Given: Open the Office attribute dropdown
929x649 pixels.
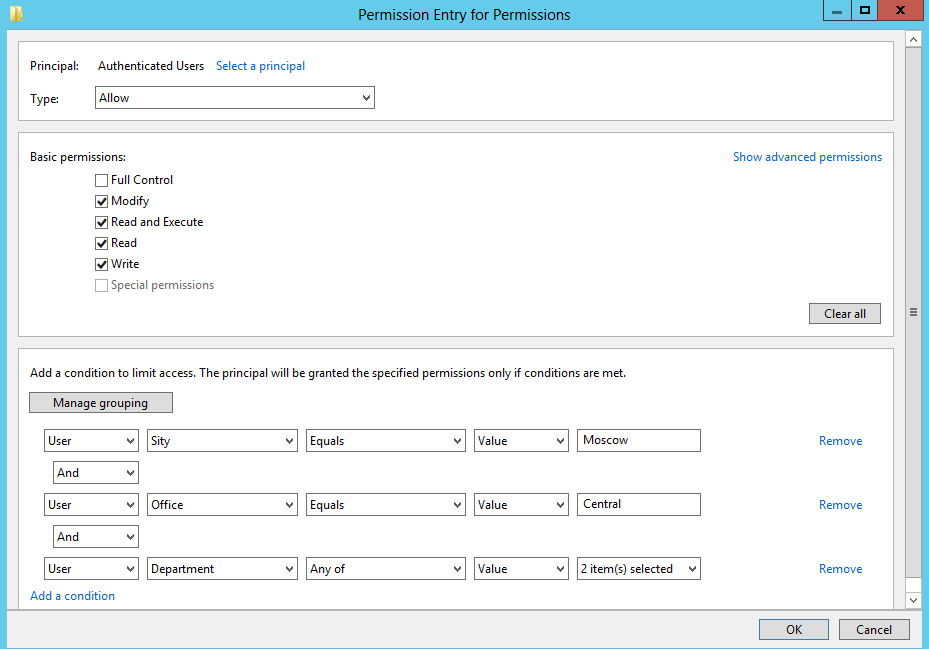Looking at the screenshot, I should [222, 504].
